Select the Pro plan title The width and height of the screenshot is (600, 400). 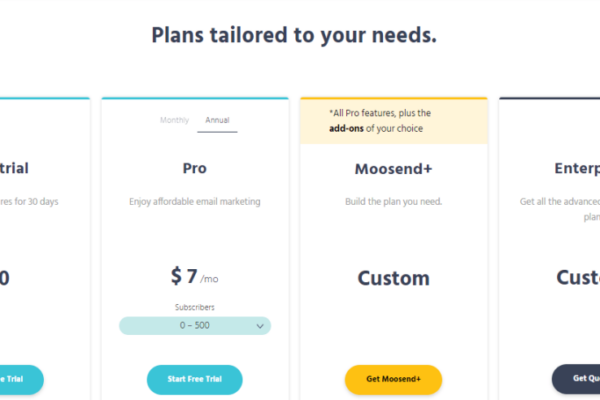[x=195, y=168]
